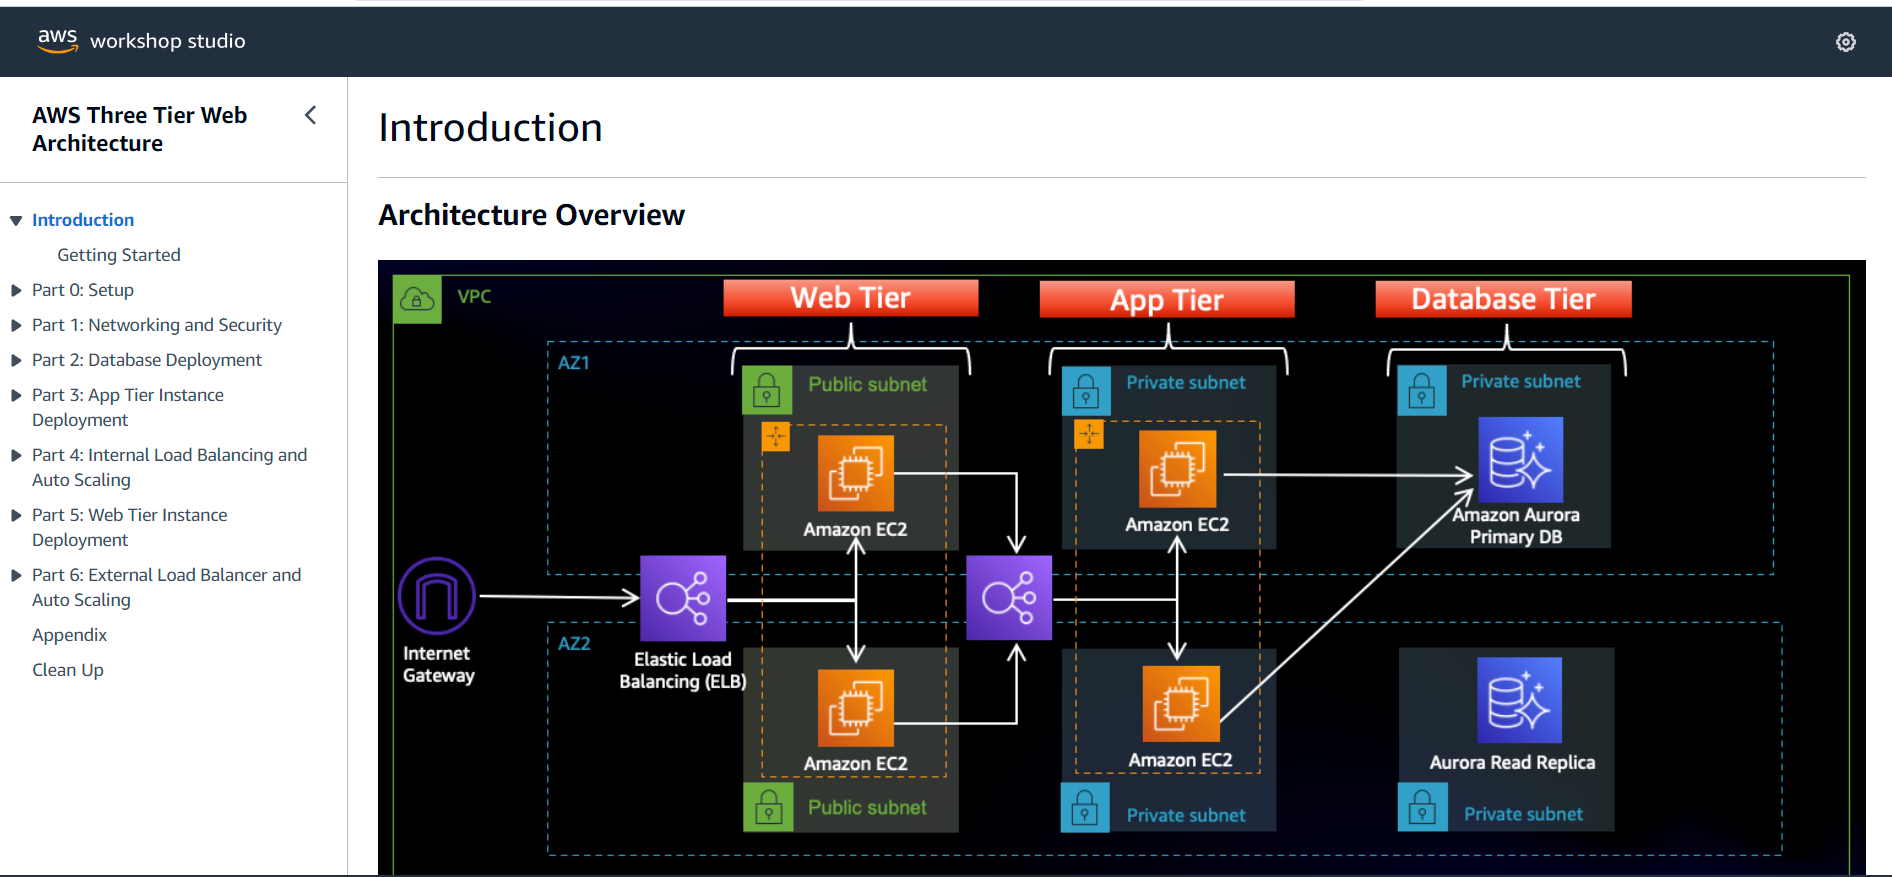
Task: Open the Getting Started page
Action: tap(119, 255)
